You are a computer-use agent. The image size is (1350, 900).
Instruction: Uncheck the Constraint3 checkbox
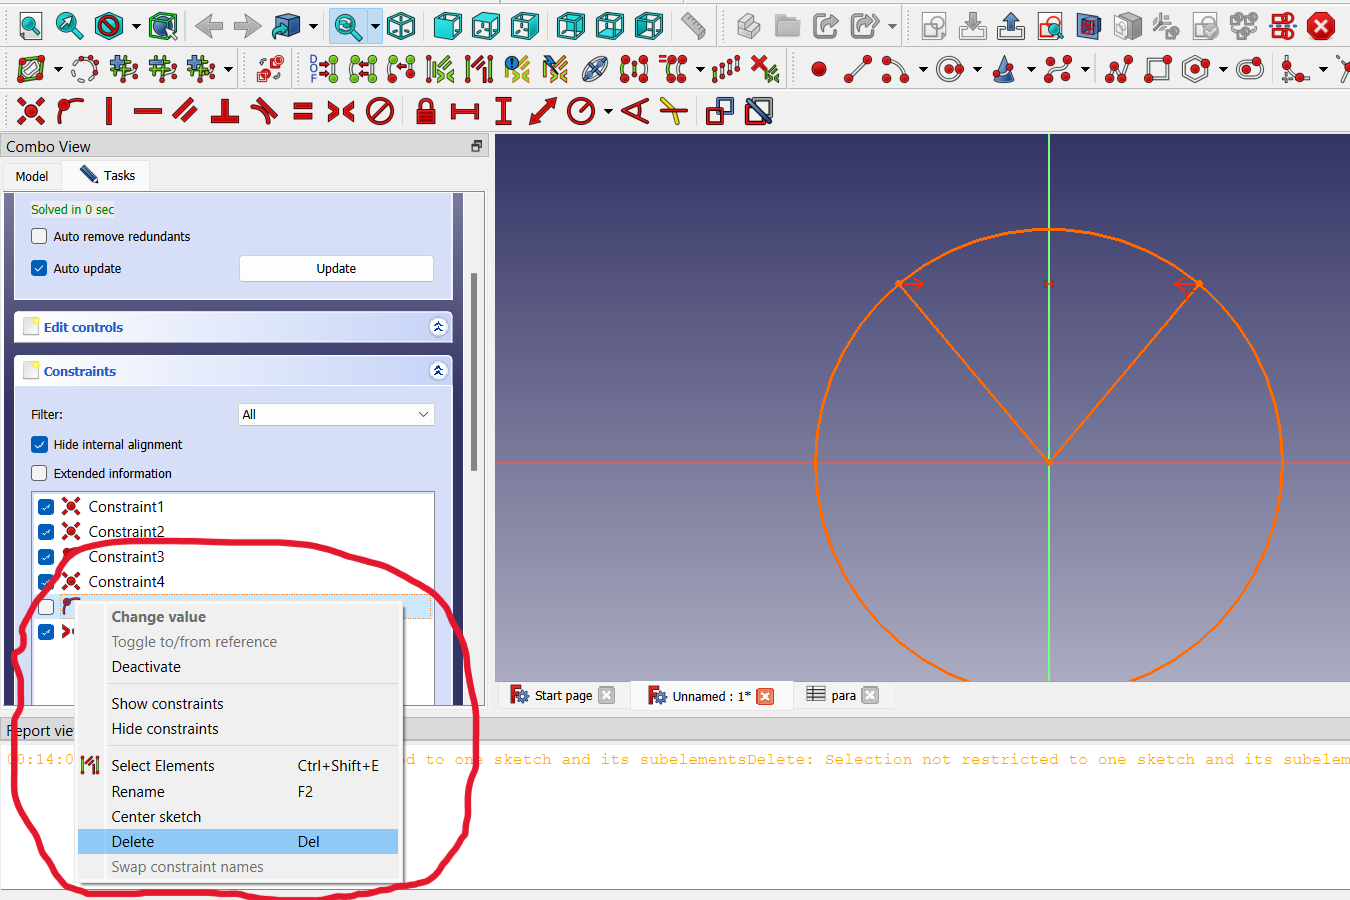pyautogui.click(x=46, y=557)
